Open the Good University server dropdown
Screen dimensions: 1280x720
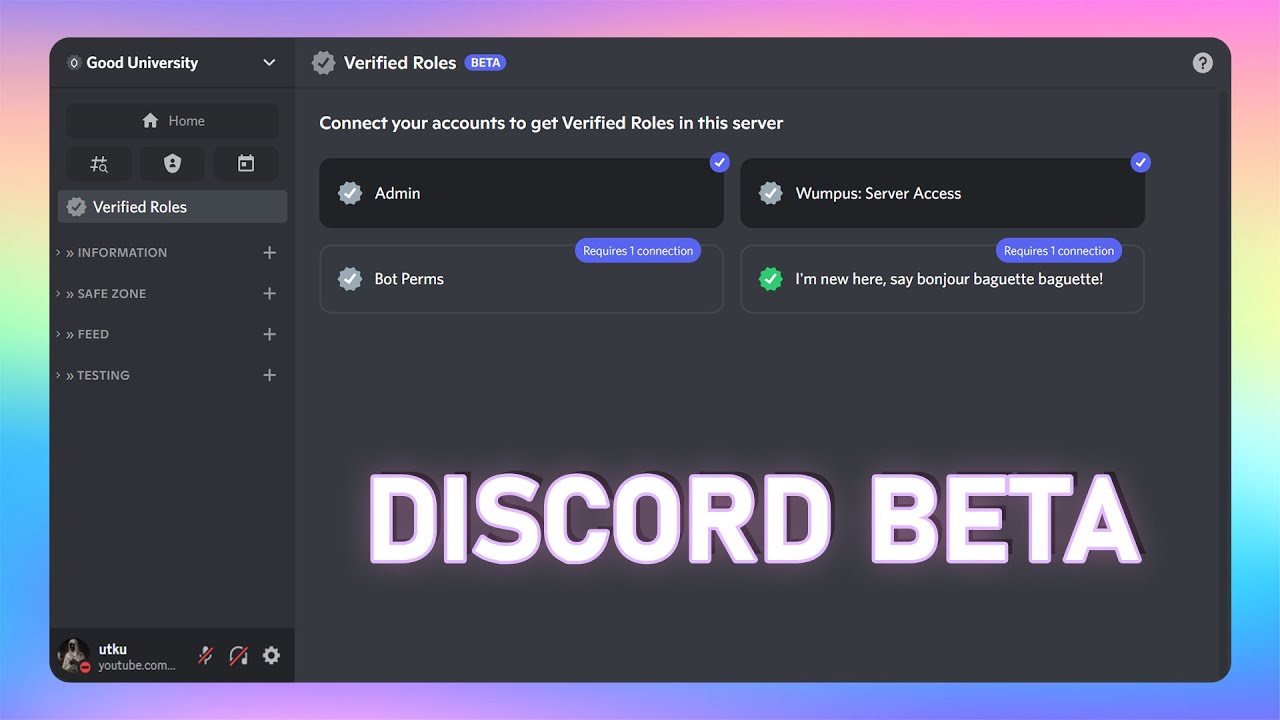click(x=269, y=63)
